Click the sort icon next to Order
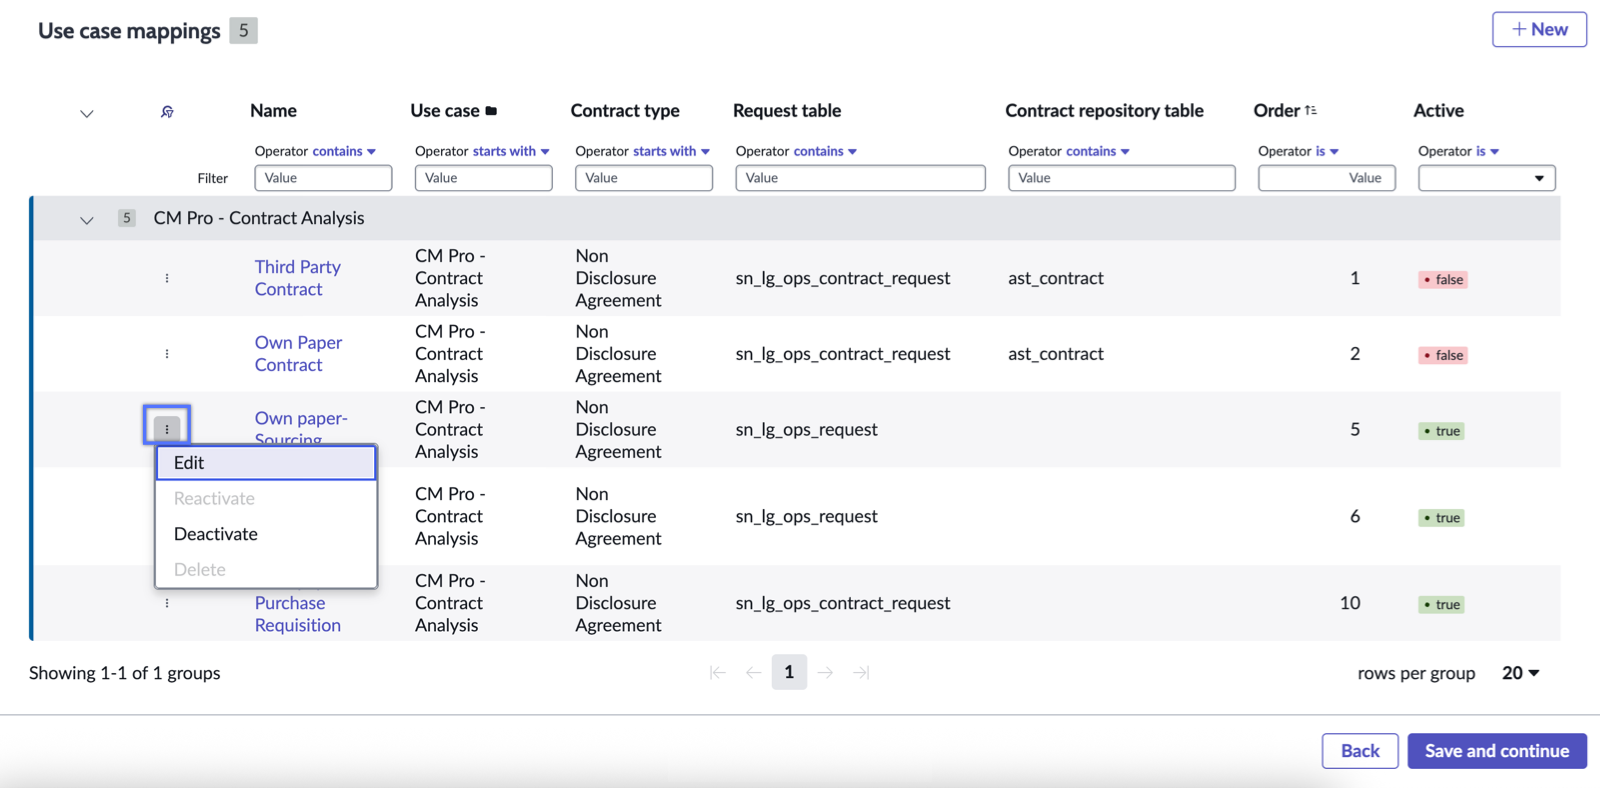Image resolution: width=1600 pixels, height=788 pixels. [1311, 111]
